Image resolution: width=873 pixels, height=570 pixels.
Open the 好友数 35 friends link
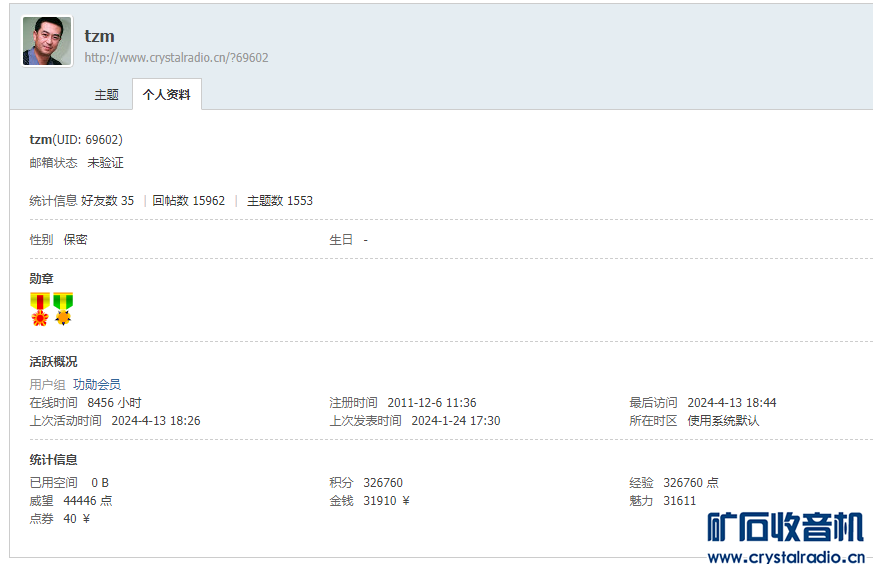tap(107, 201)
